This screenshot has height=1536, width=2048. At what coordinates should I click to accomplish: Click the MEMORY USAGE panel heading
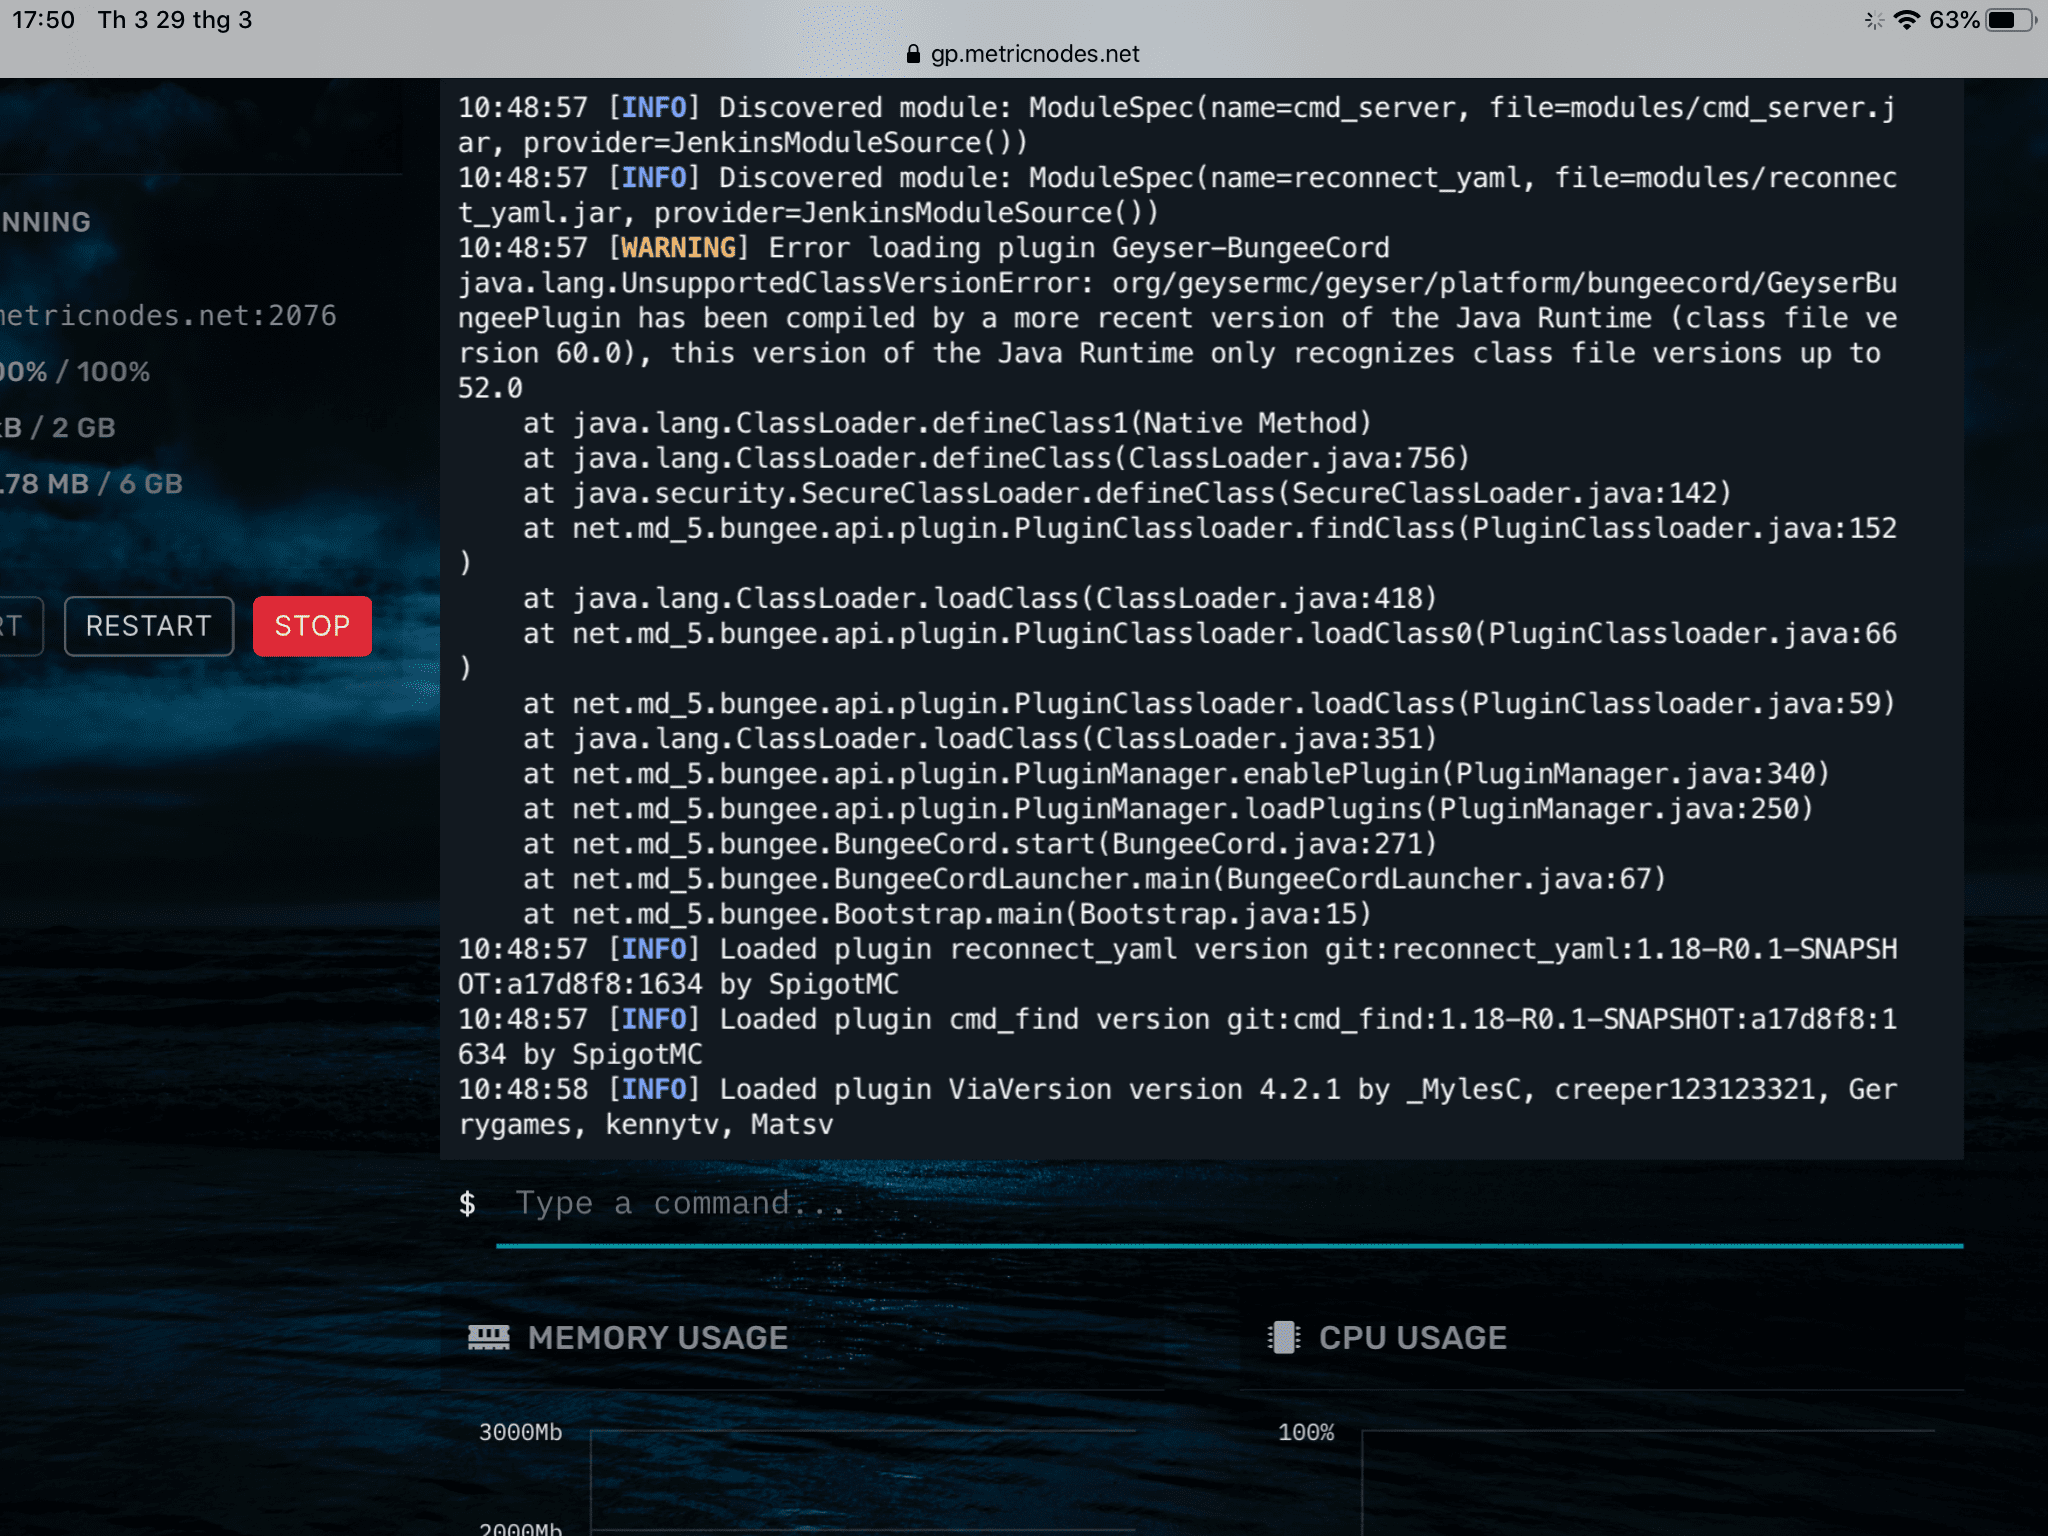click(657, 1337)
